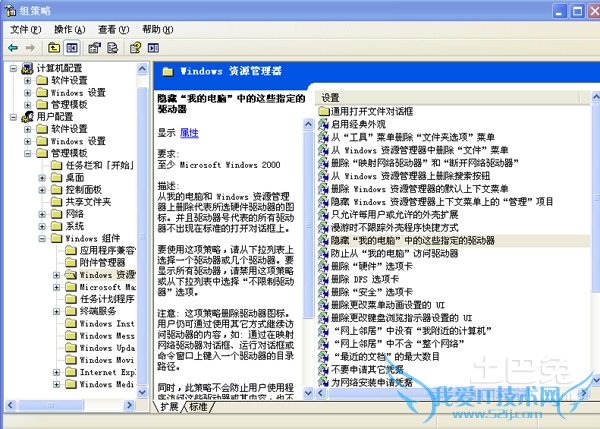Expand the 终端服务 tree node
Screen dimensions: 600x429
[x=57, y=312]
